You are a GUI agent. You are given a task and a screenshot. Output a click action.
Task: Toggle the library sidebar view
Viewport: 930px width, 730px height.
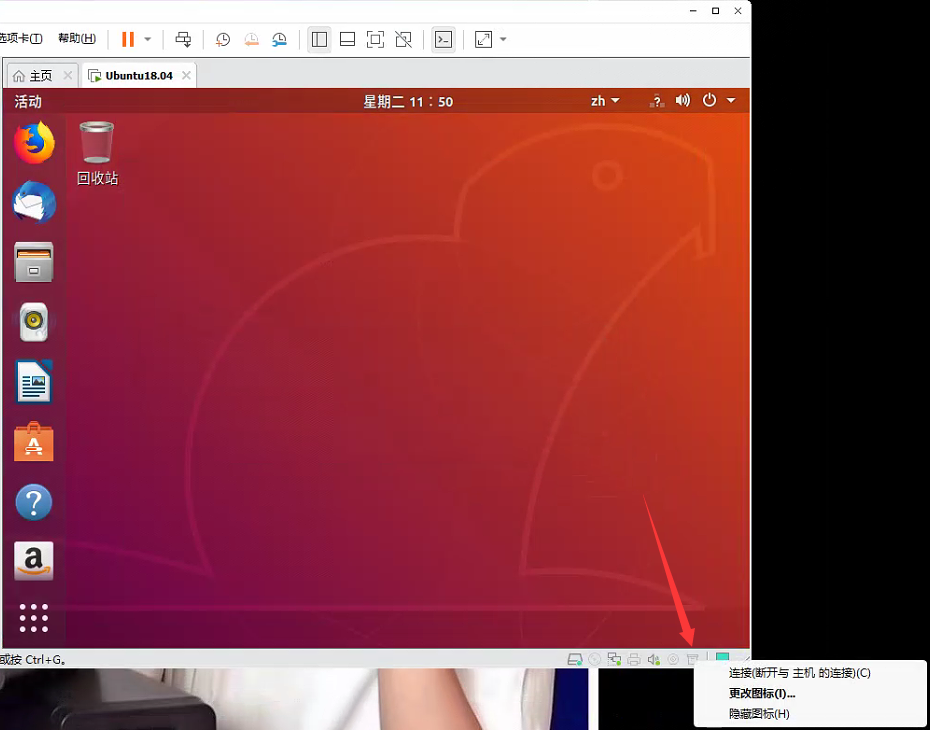point(319,39)
